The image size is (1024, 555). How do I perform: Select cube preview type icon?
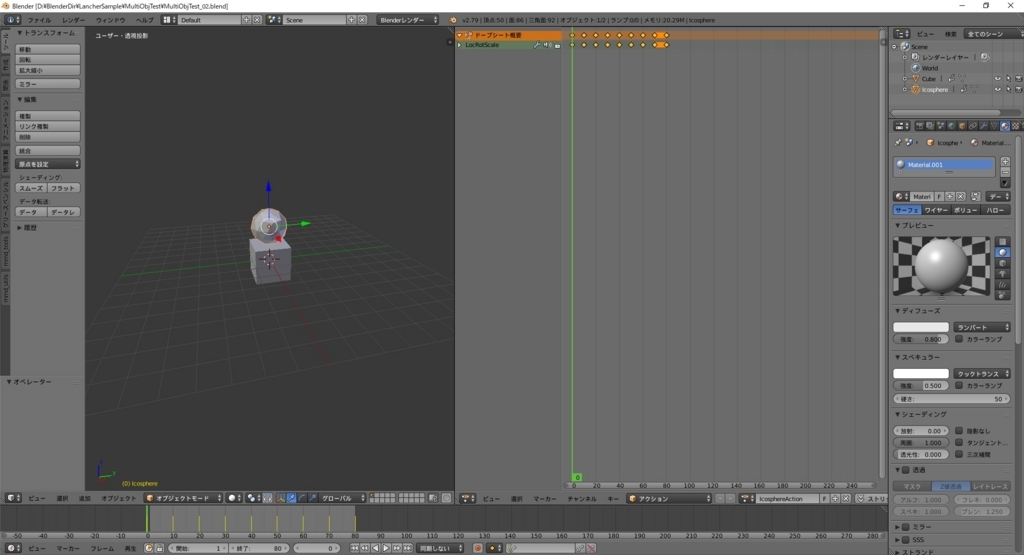pos(1002,263)
